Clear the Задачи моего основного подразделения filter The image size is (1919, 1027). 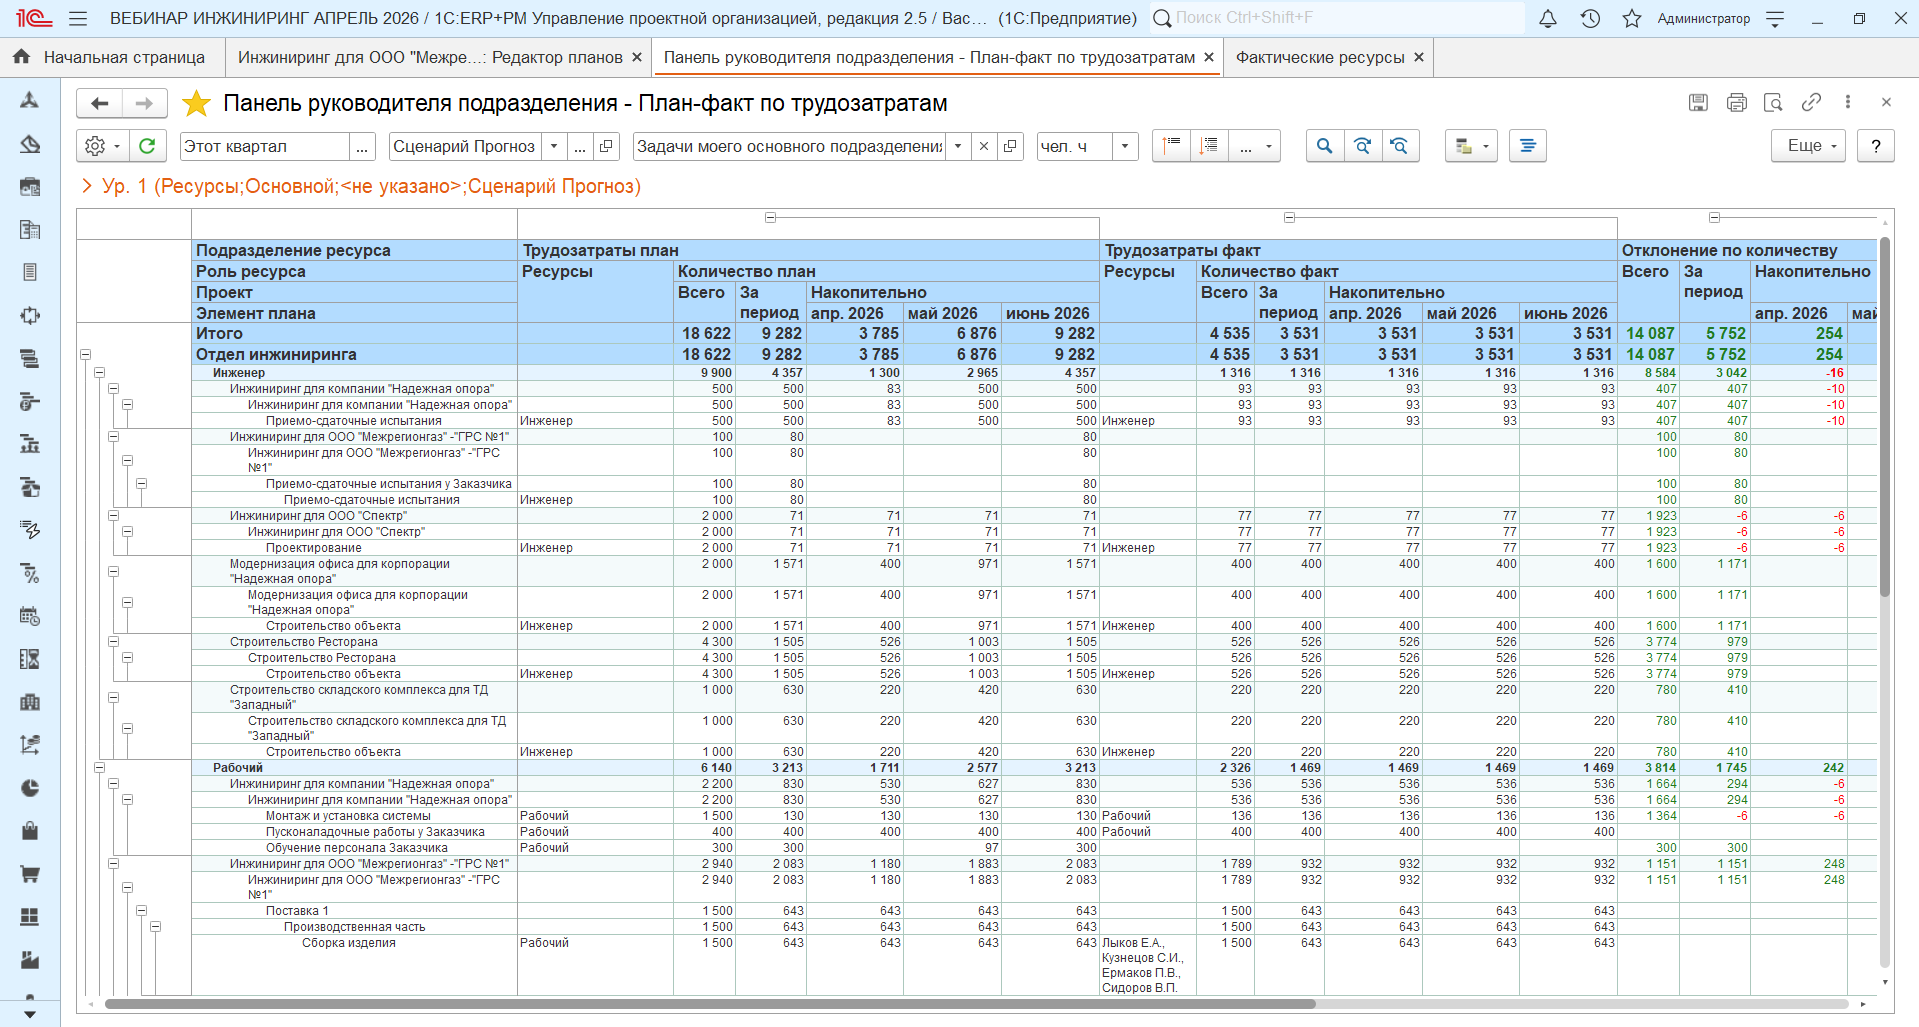click(x=984, y=146)
